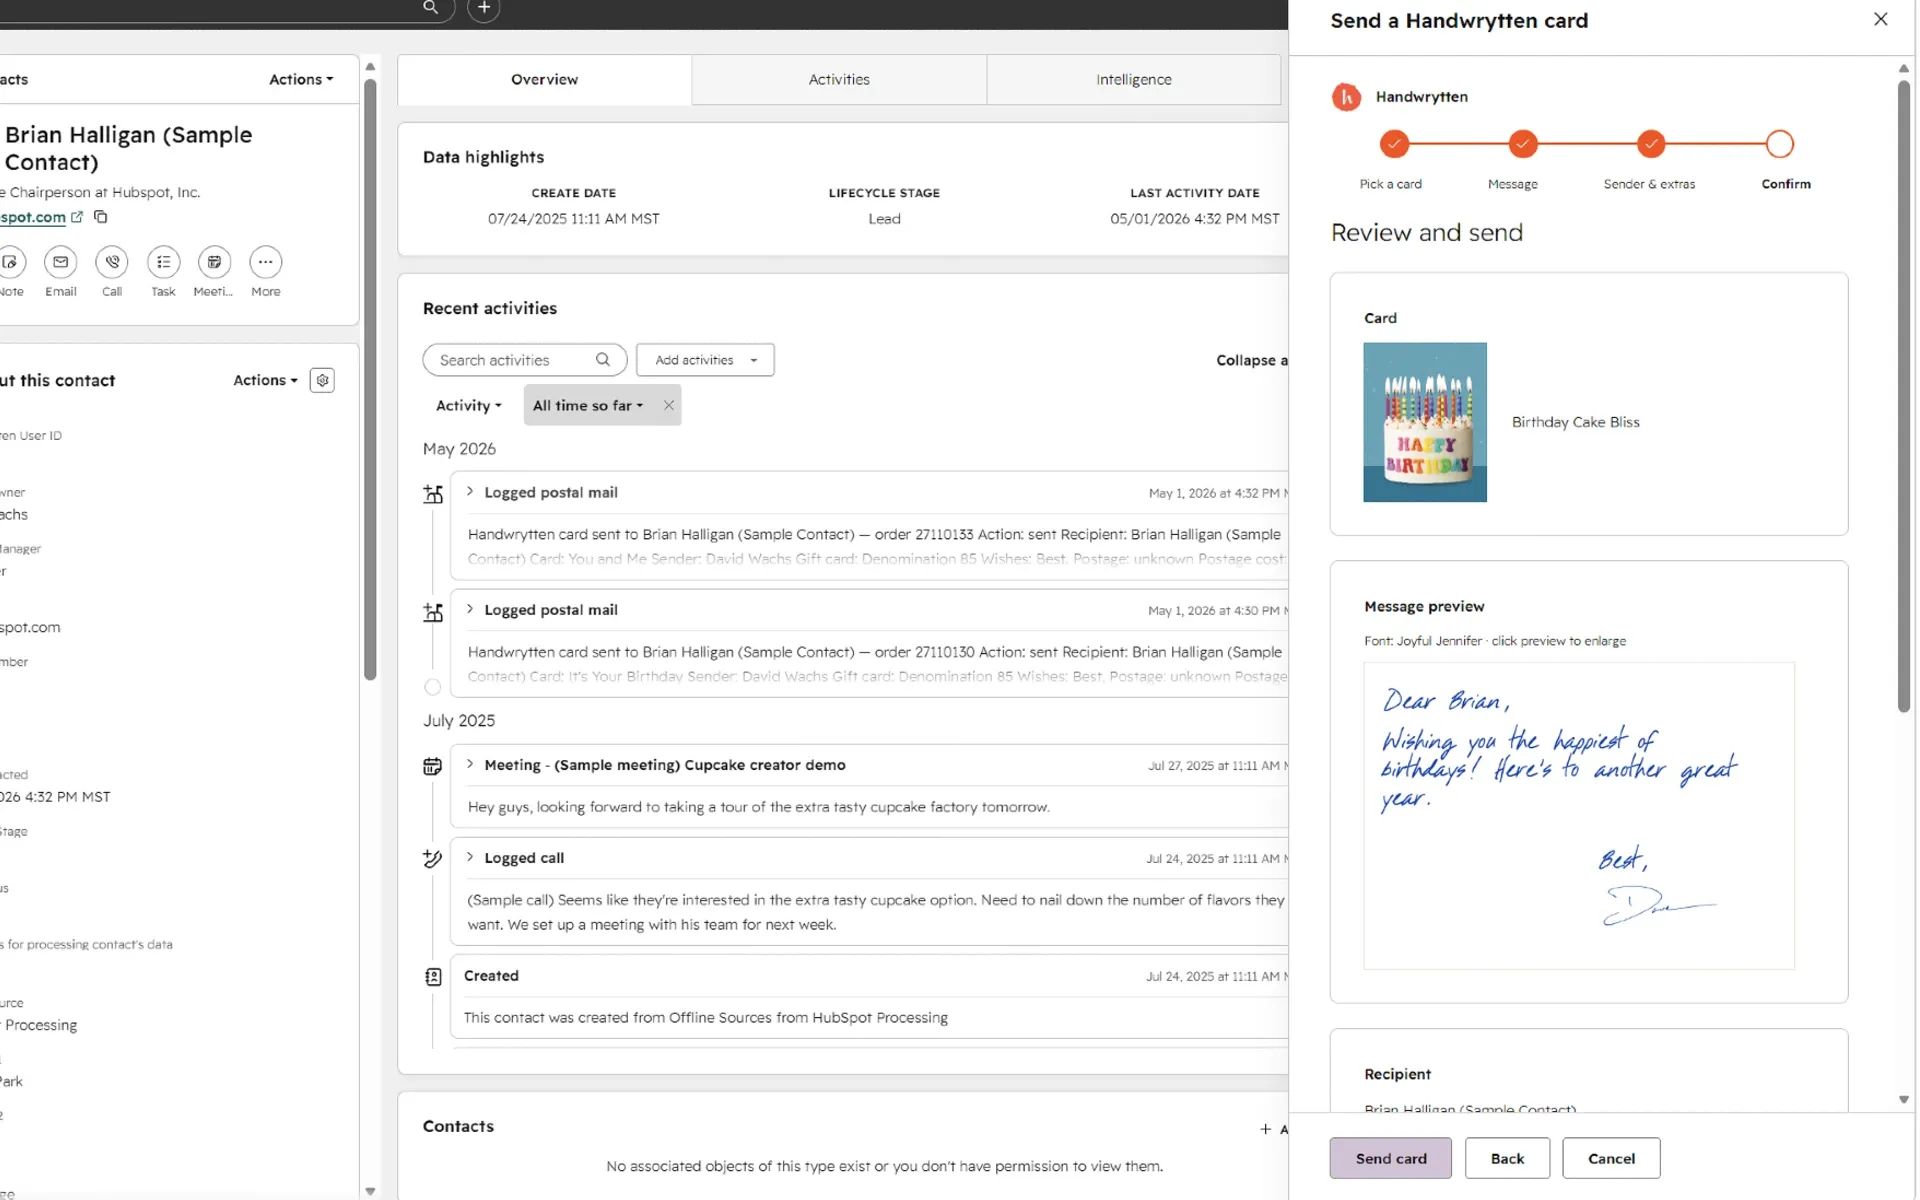Click the Created contact timeline icon
Screen dimensions: 1920x1200
(x=432, y=977)
